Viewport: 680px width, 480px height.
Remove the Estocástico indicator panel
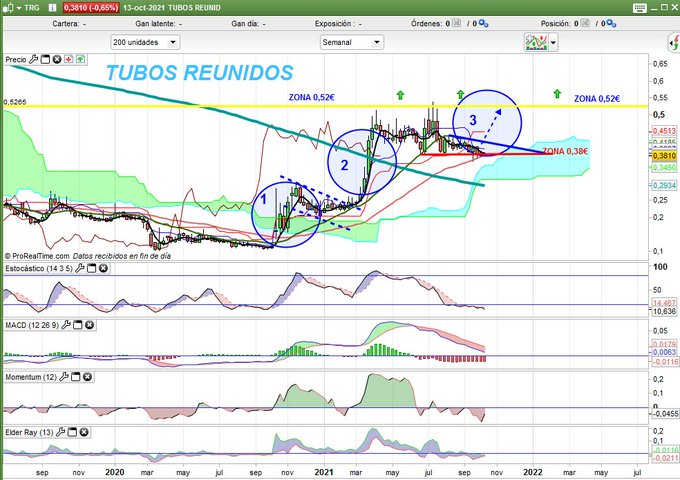pos(103,268)
